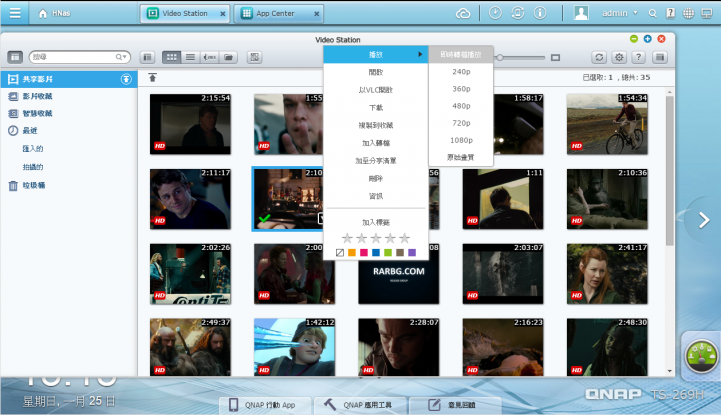This screenshot has height=415, width=721.
Task: Switch to folder view
Action: [229, 57]
